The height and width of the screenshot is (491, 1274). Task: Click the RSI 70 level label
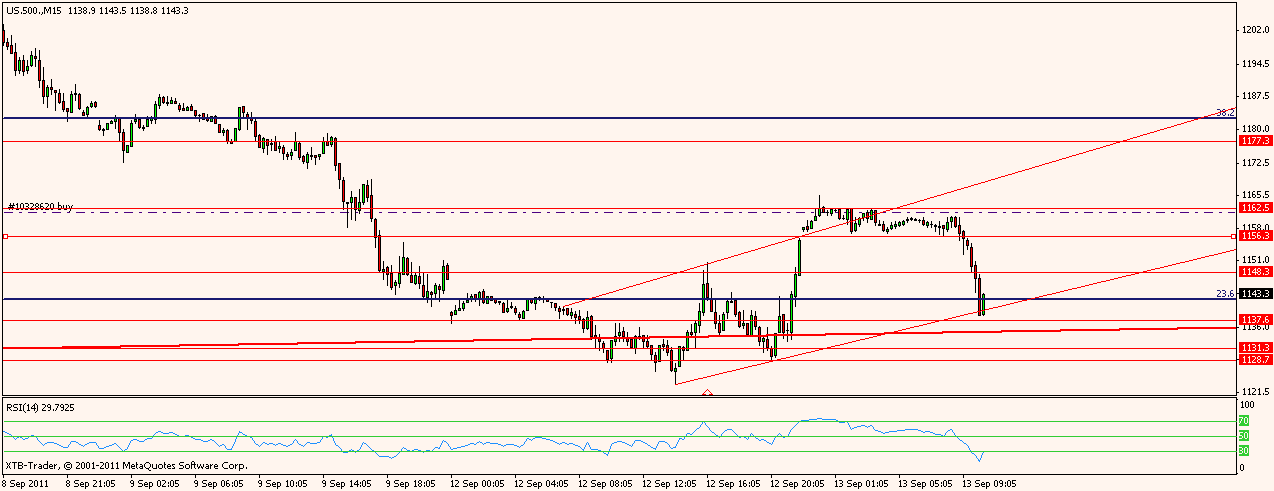point(1244,422)
